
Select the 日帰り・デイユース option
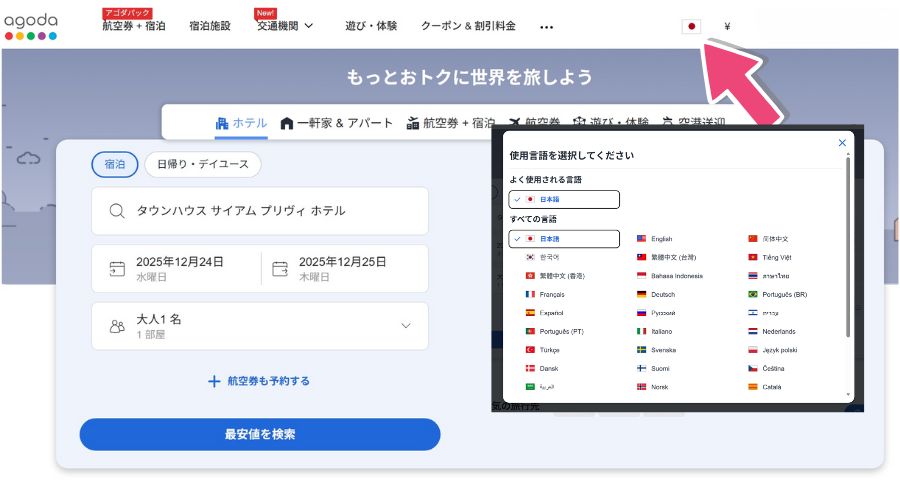[x=203, y=164]
